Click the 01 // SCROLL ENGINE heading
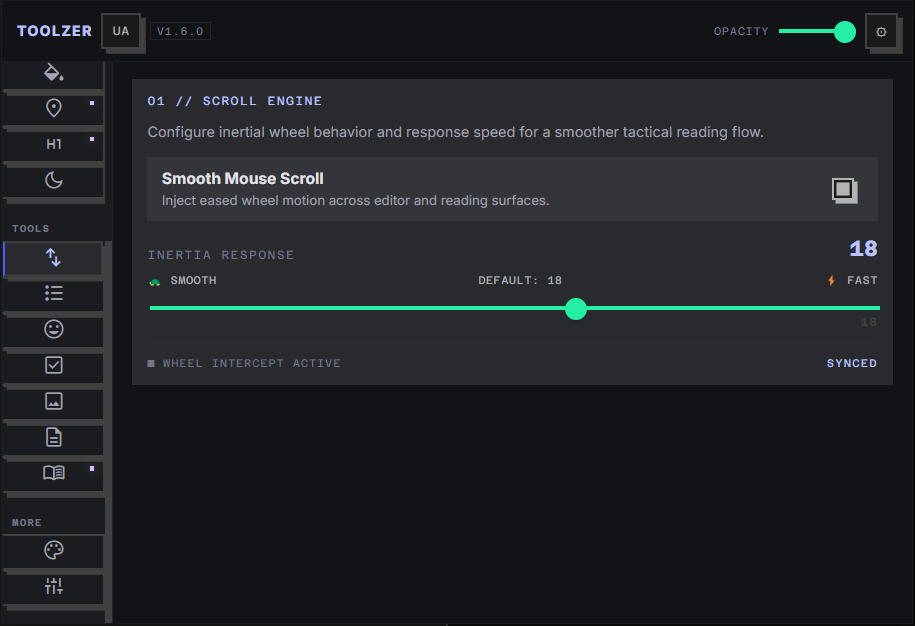This screenshot has width=915, height=626. 235,101
